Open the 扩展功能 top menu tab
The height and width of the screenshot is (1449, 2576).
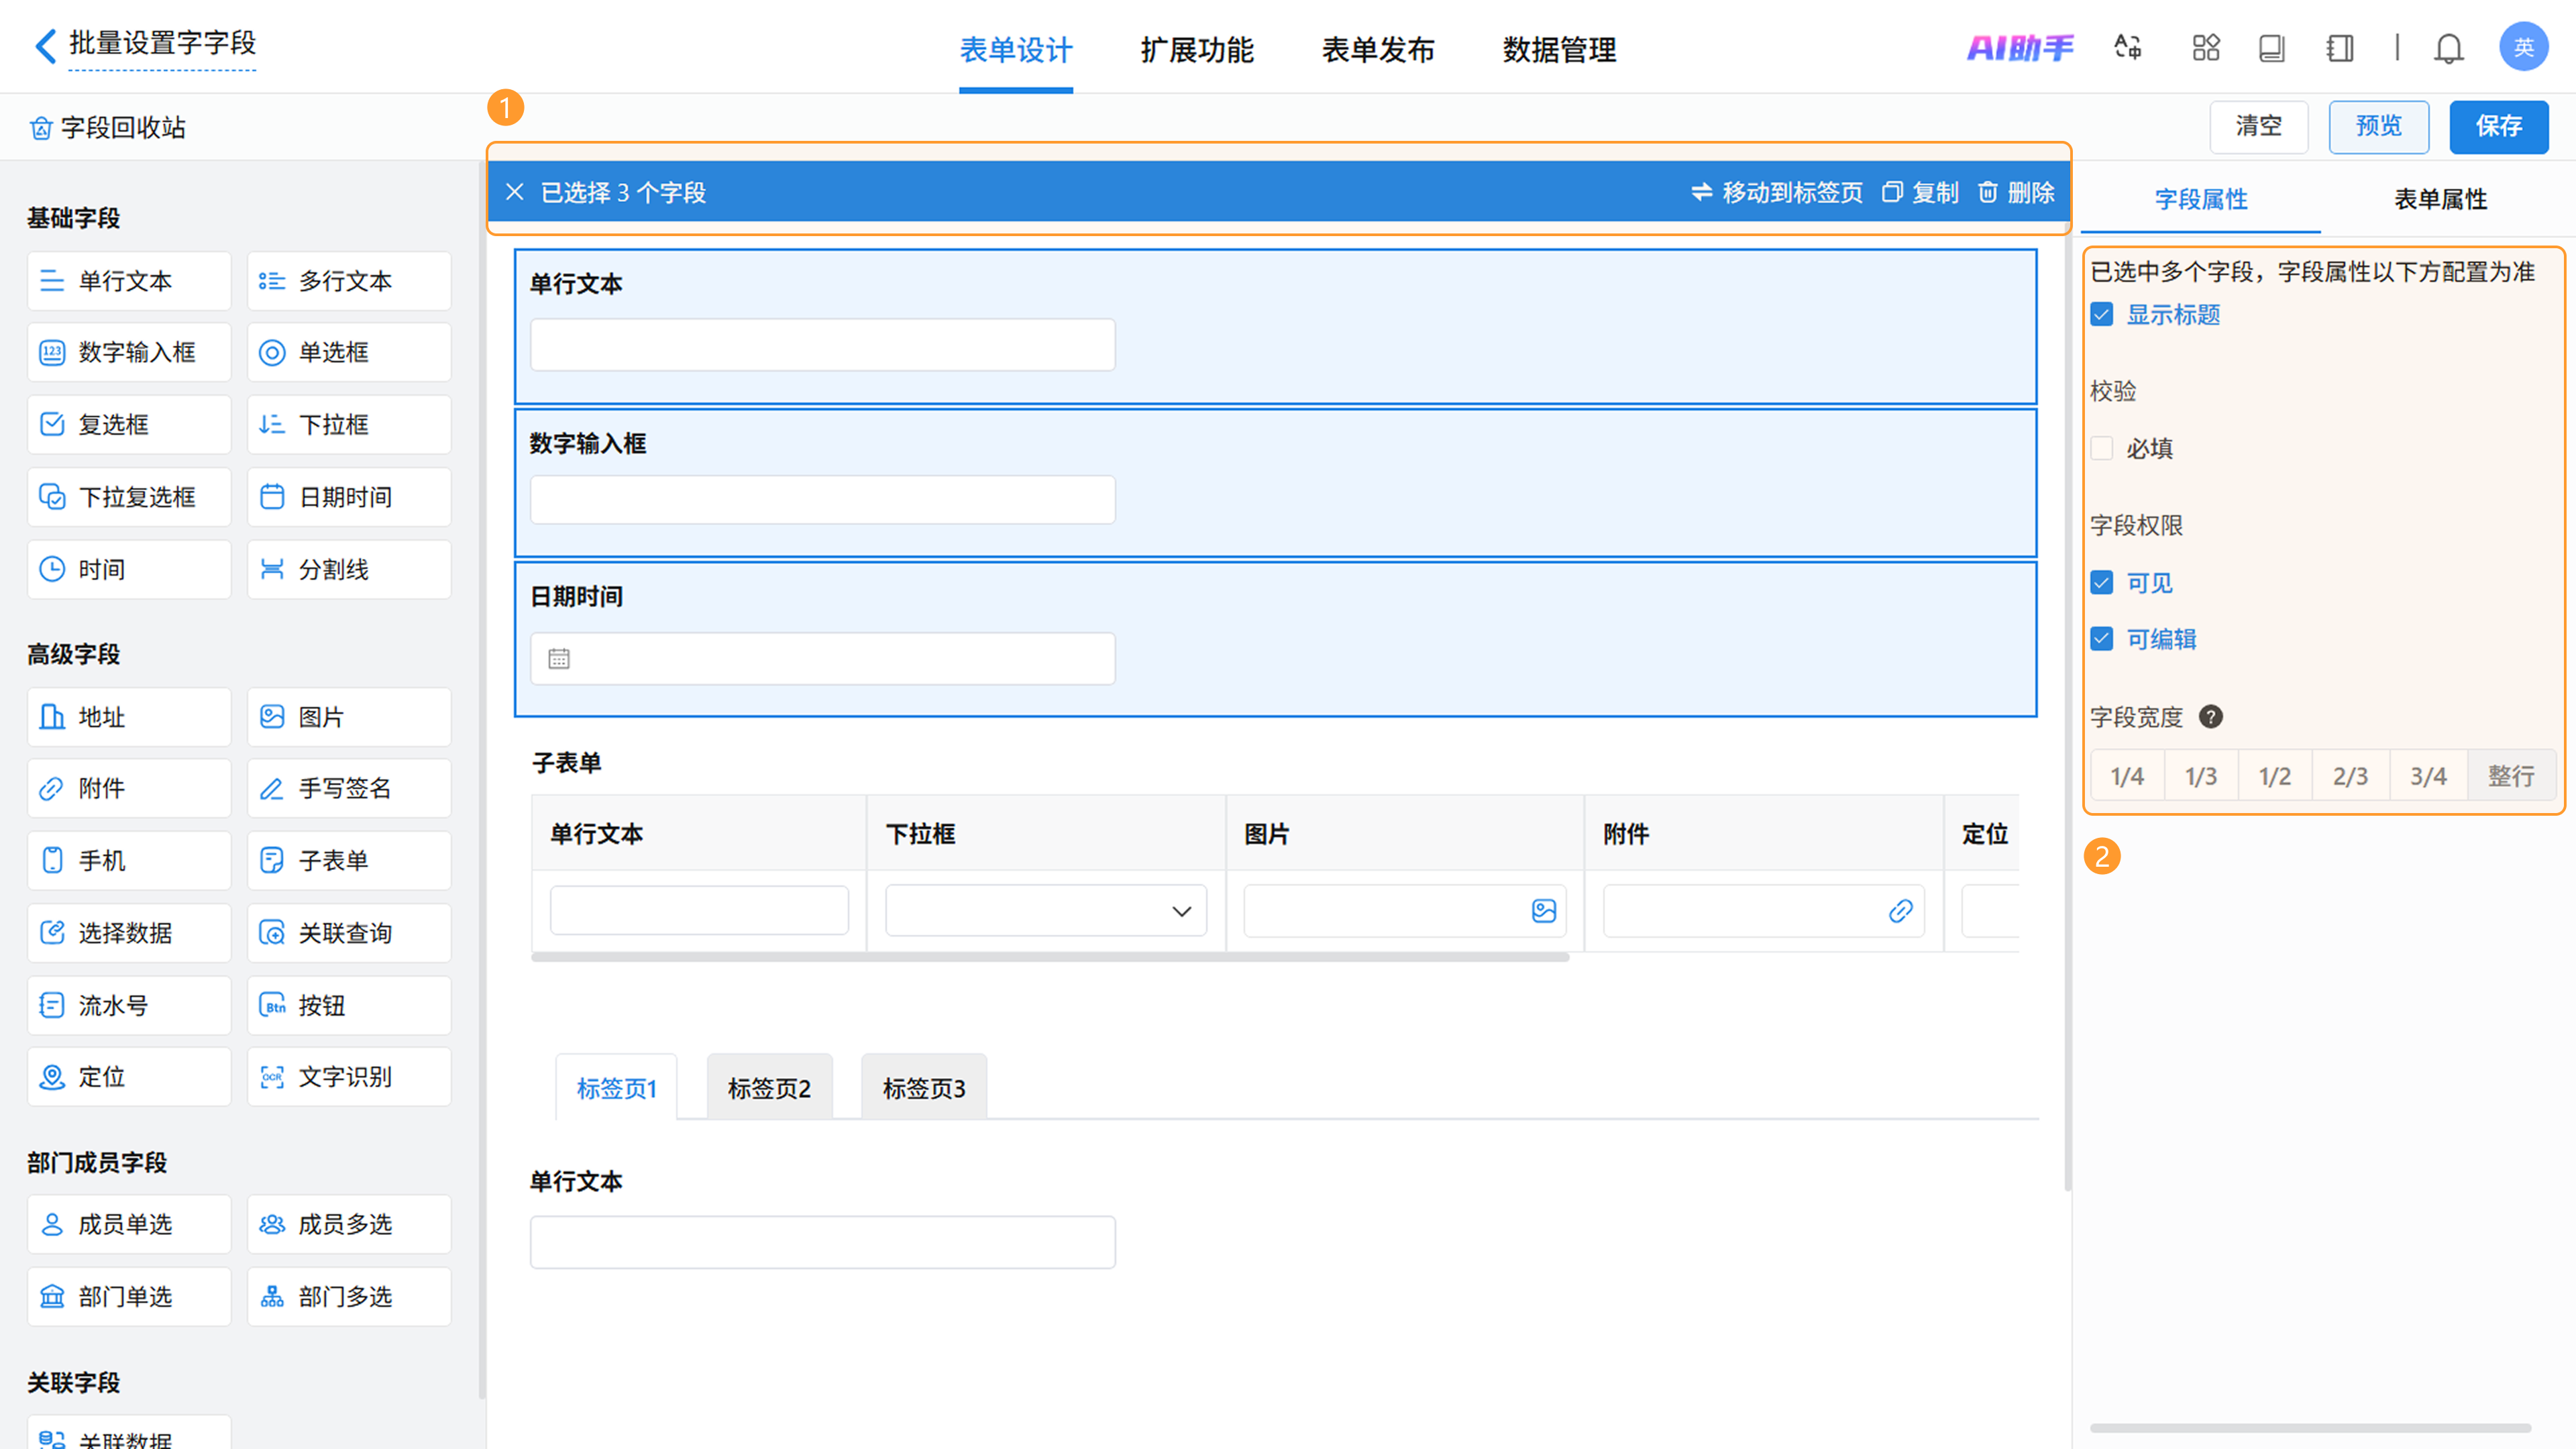(1197, 50)
